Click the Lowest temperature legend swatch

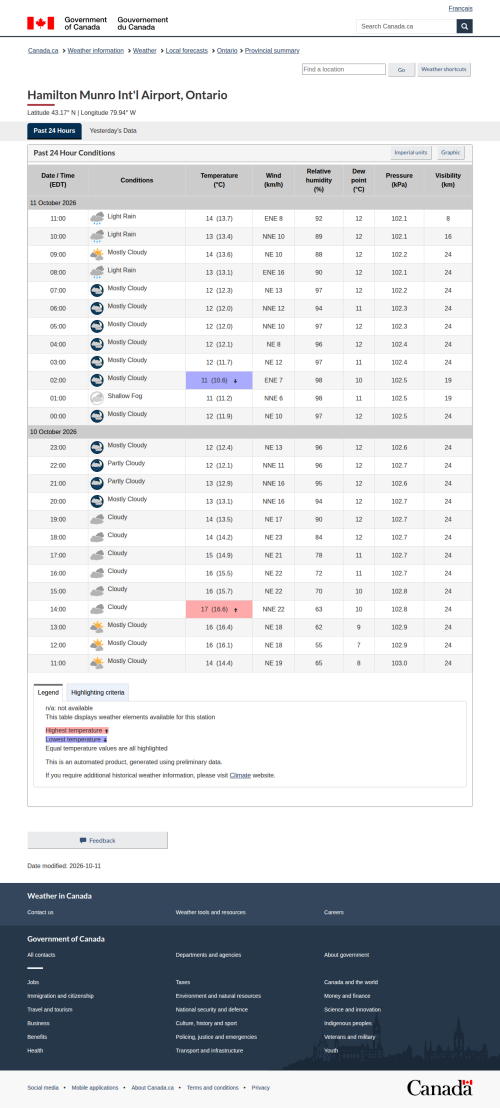[76, 739]
